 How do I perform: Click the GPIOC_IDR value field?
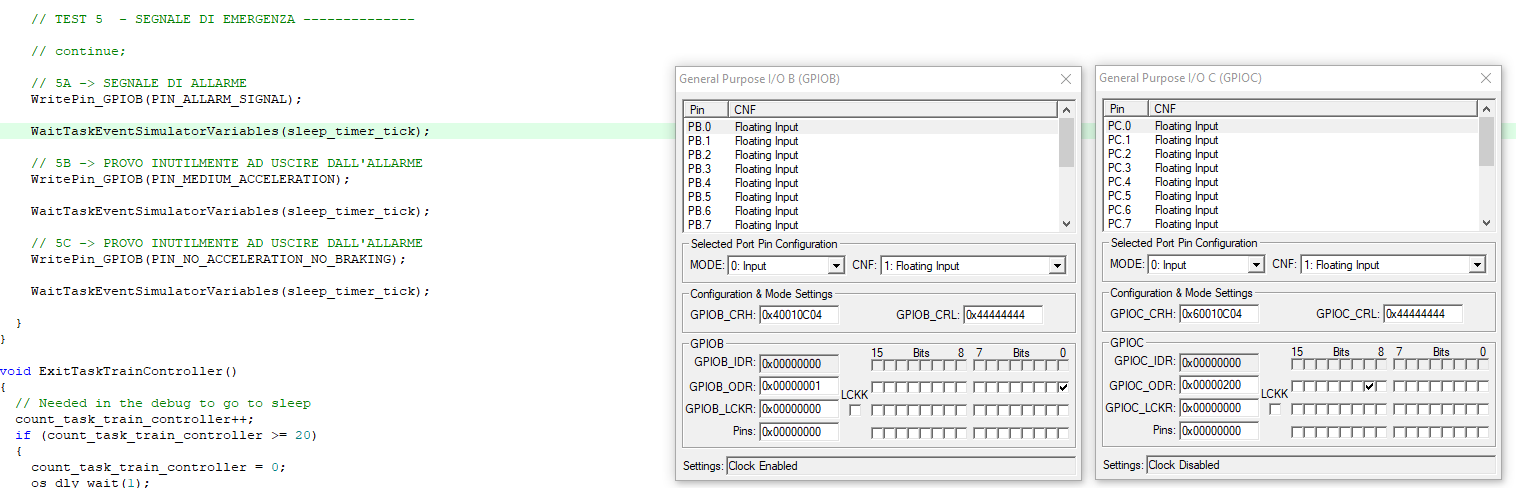click(1219, 363)
